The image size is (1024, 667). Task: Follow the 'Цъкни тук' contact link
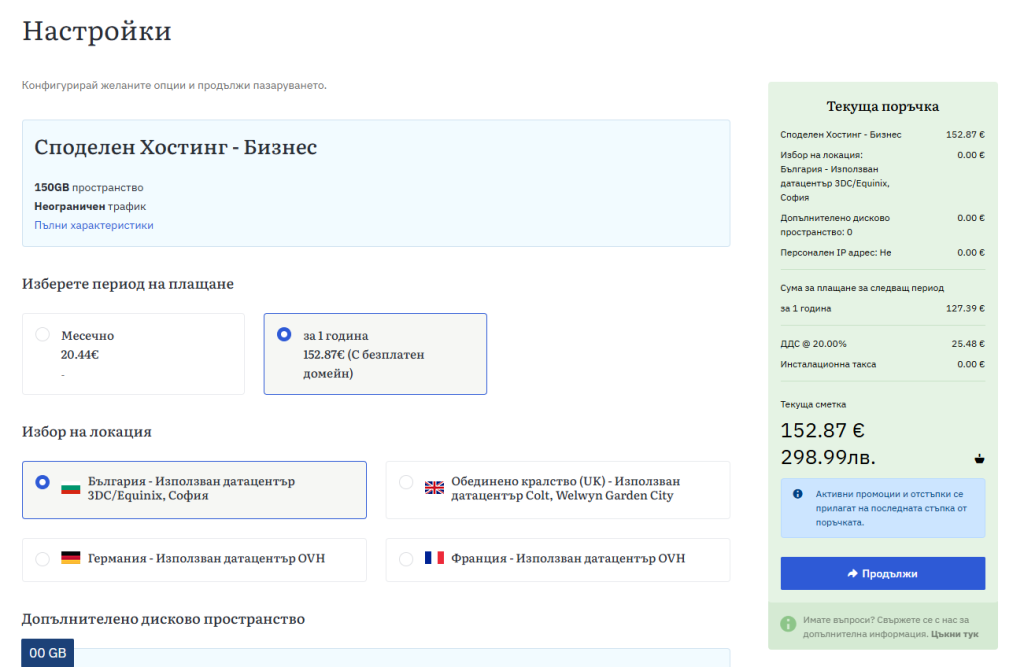pyautogui.click(x=954, y=634)
